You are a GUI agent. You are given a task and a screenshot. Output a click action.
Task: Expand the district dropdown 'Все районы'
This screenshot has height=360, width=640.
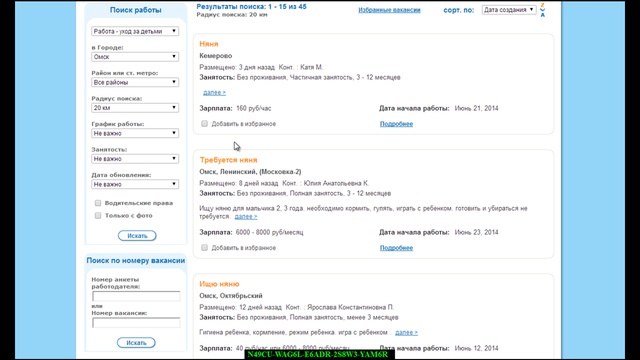pos(135,82)
